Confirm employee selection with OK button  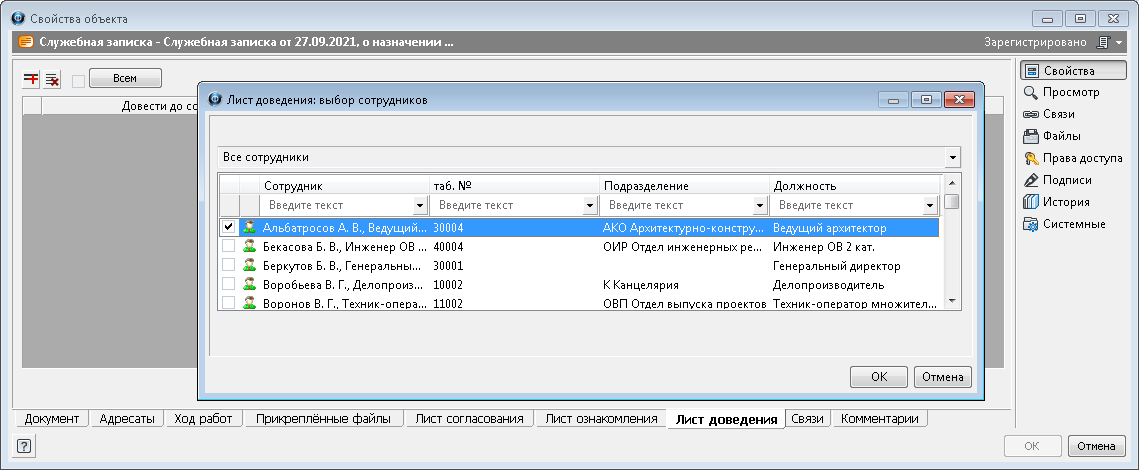pyautogui.click(x=878, y=377)
